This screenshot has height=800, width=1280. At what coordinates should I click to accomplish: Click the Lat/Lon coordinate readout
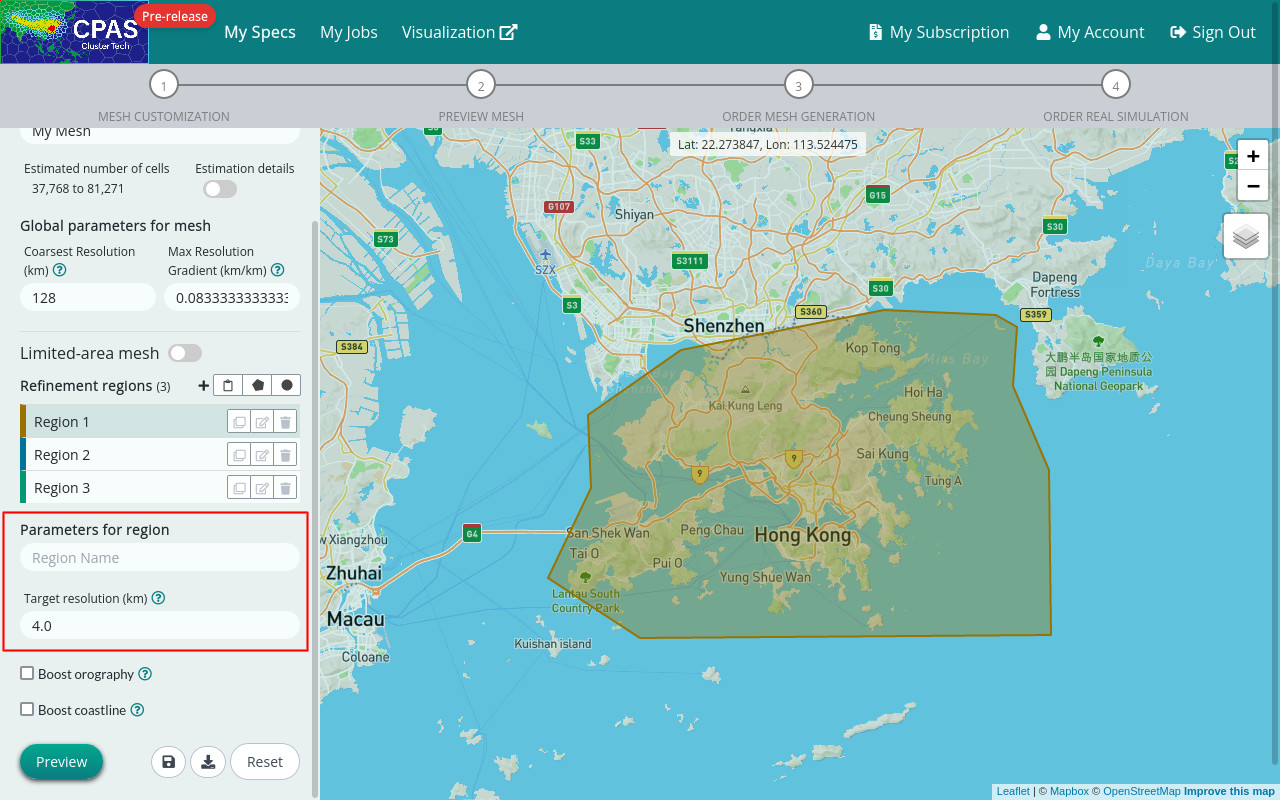tap(768, 144)
